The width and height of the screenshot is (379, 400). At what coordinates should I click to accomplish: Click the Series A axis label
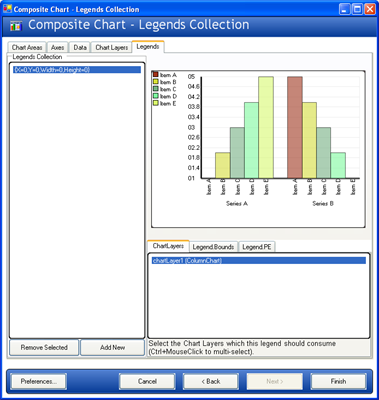coord(237,203)
